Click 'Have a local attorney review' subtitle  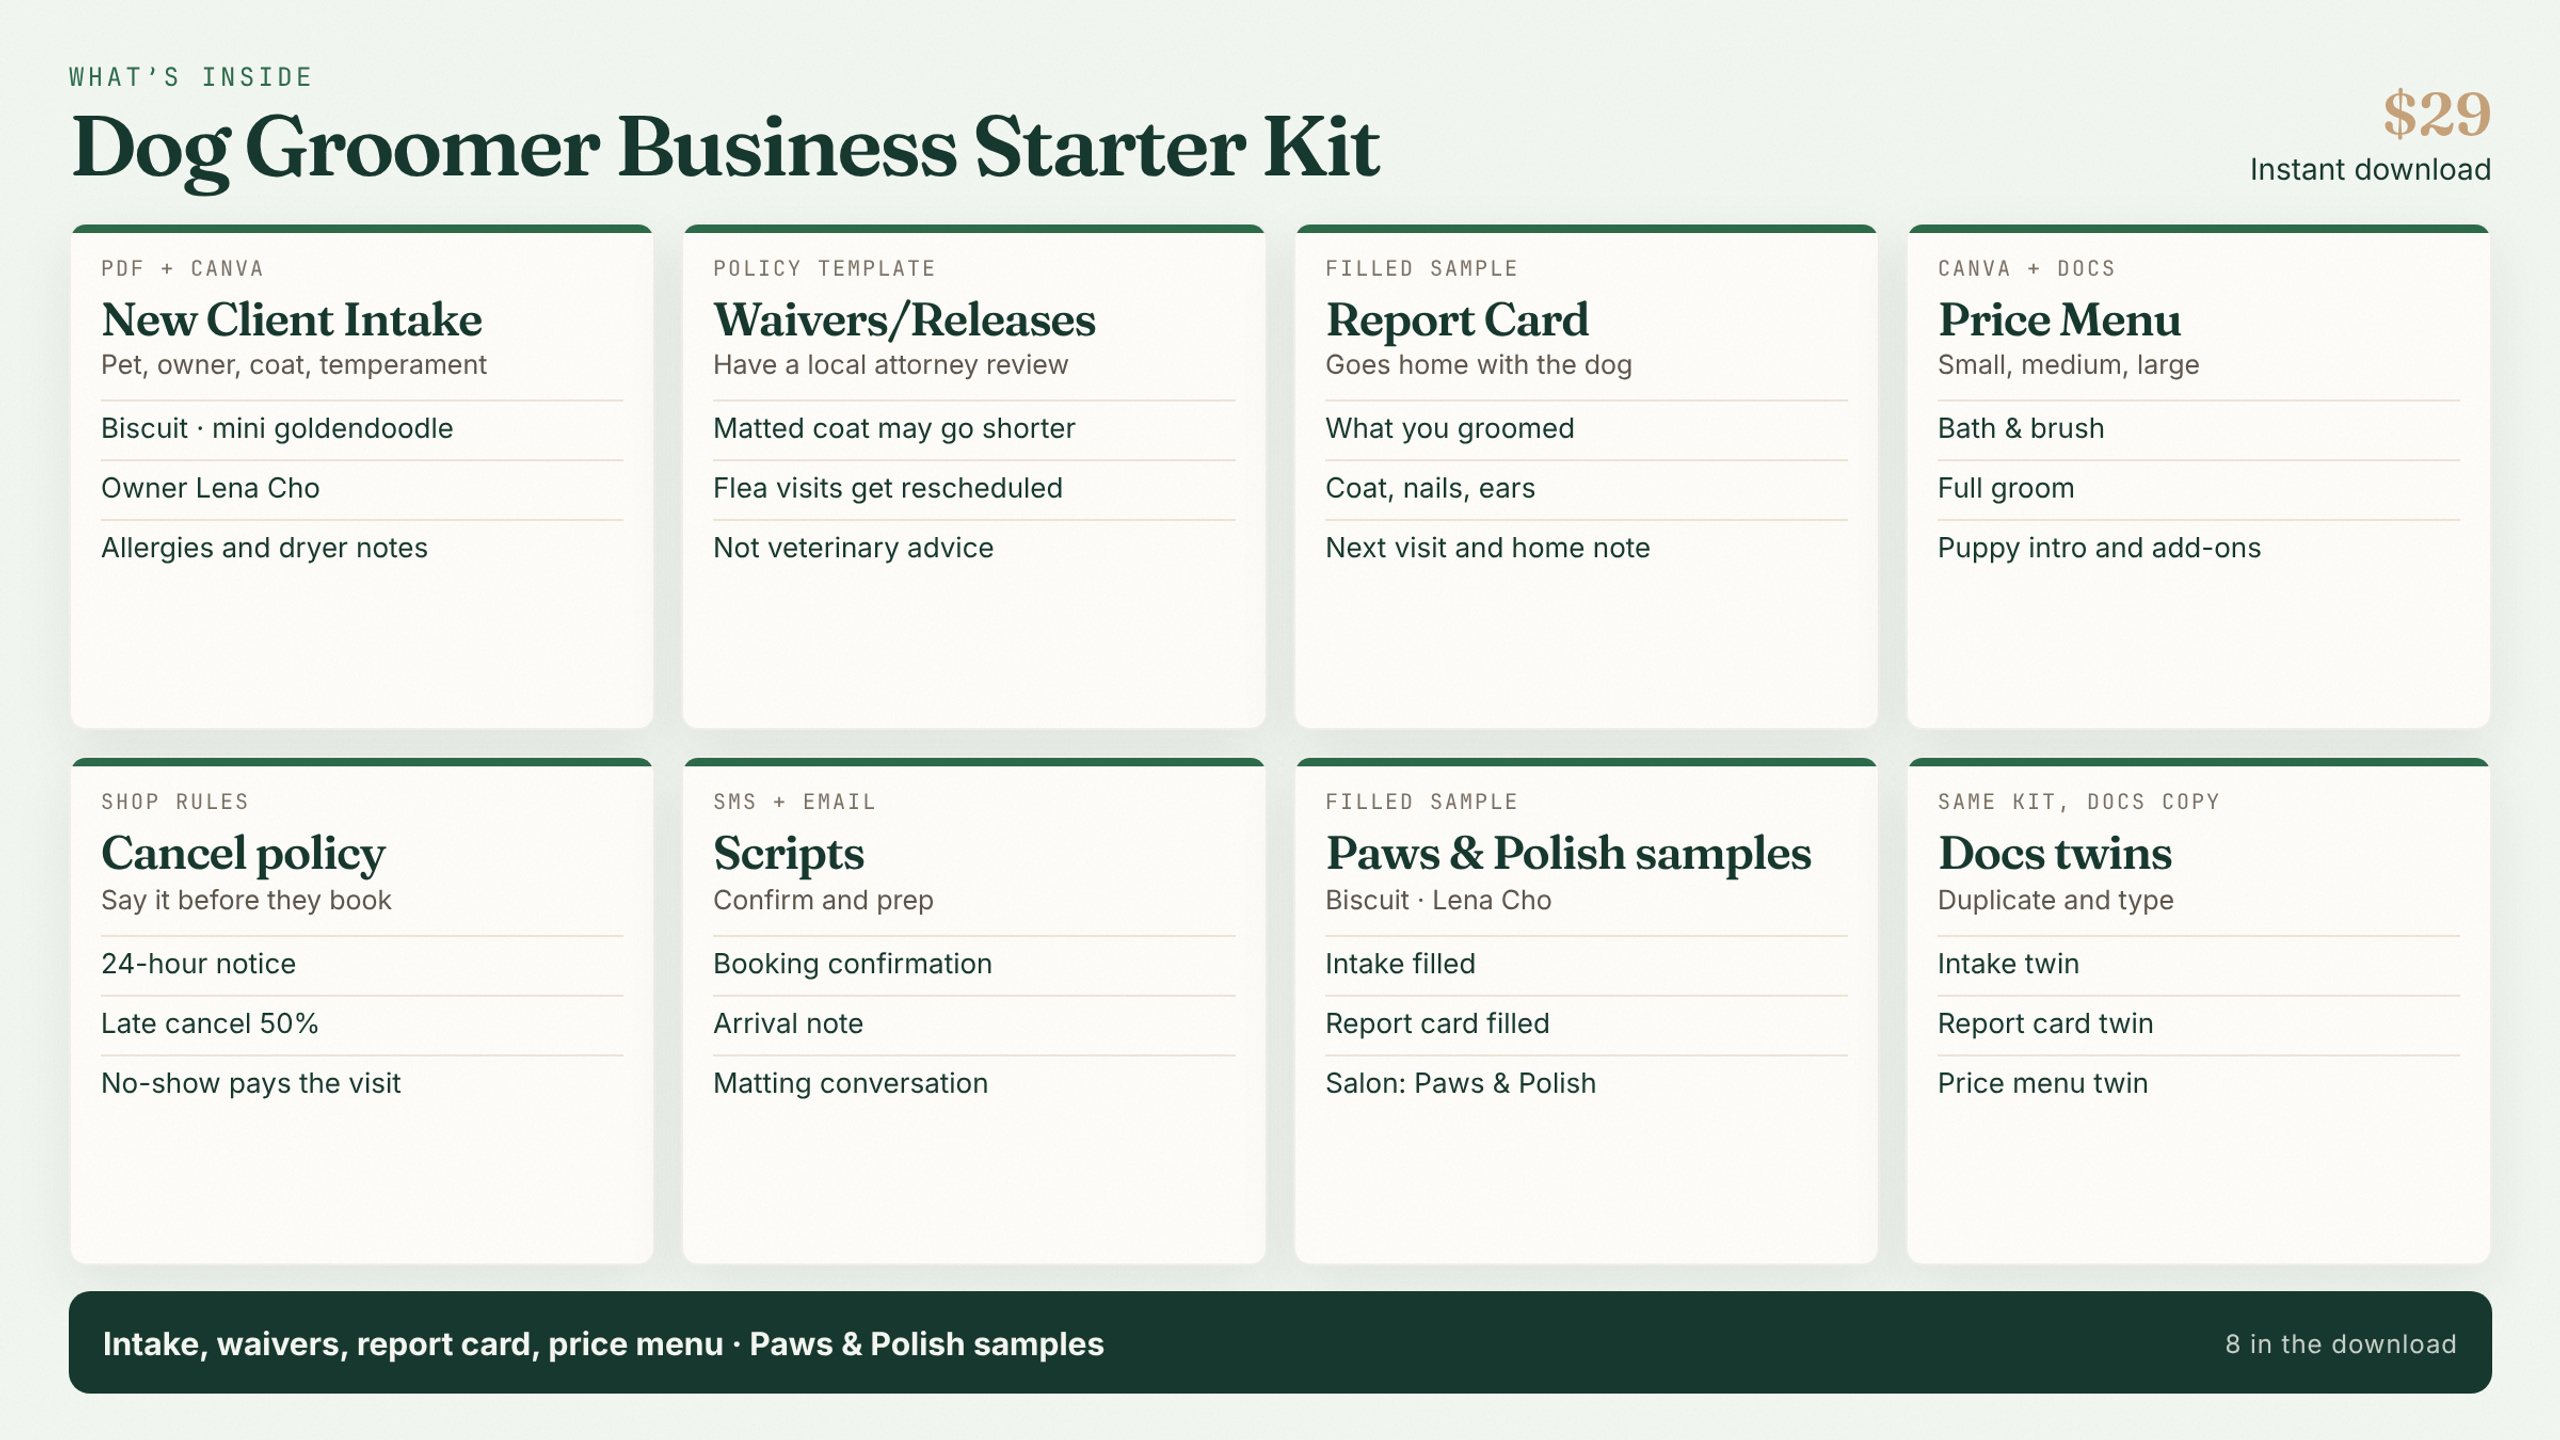coord(890,365)
